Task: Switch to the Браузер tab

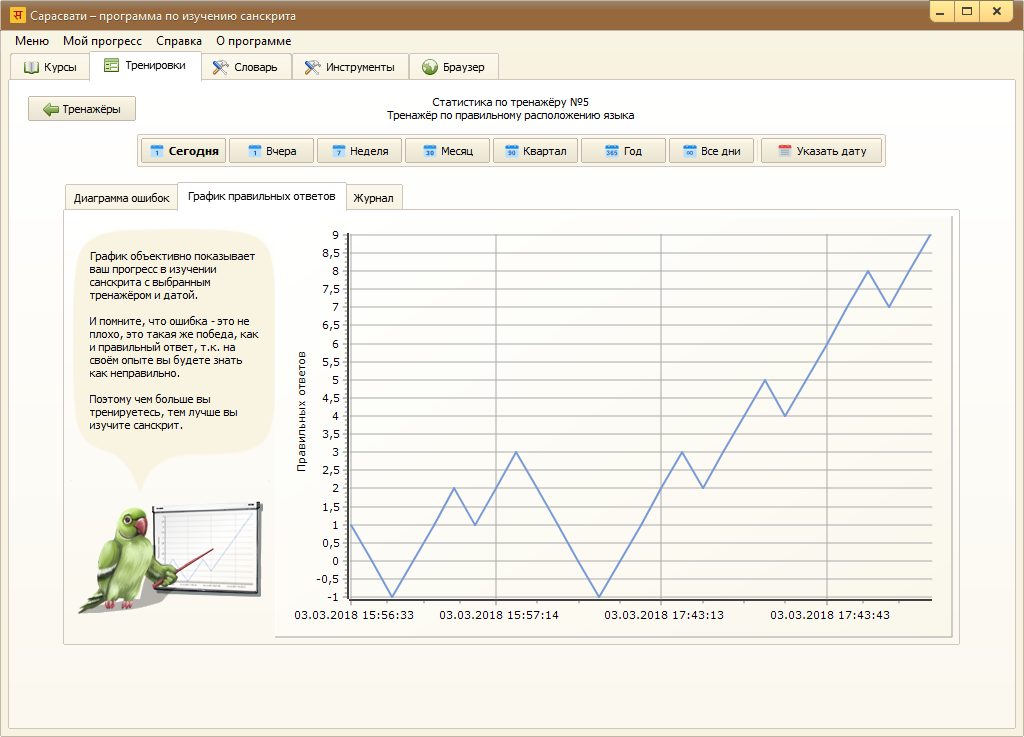Action: (453, 67)
